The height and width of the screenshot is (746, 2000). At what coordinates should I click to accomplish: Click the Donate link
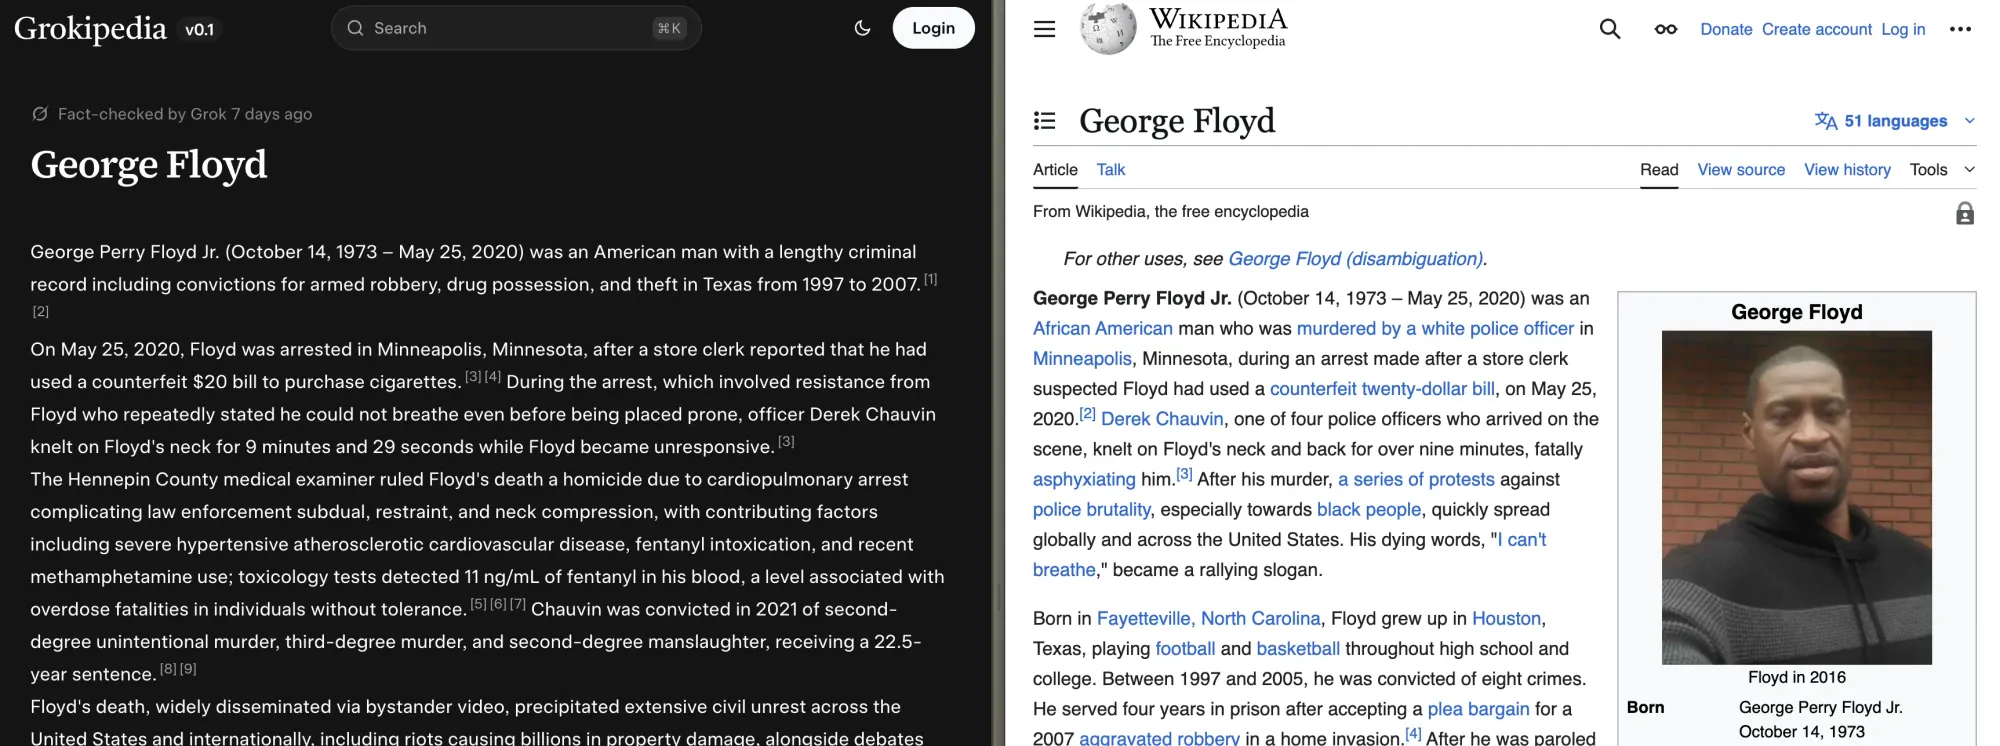coord(1726,29)
